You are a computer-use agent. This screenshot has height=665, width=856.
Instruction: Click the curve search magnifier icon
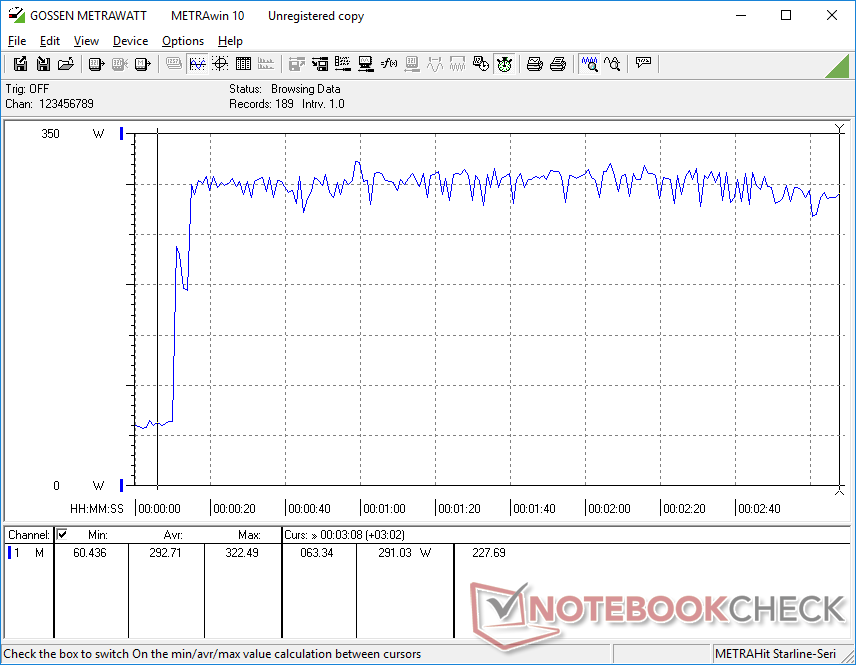point(612,64)
